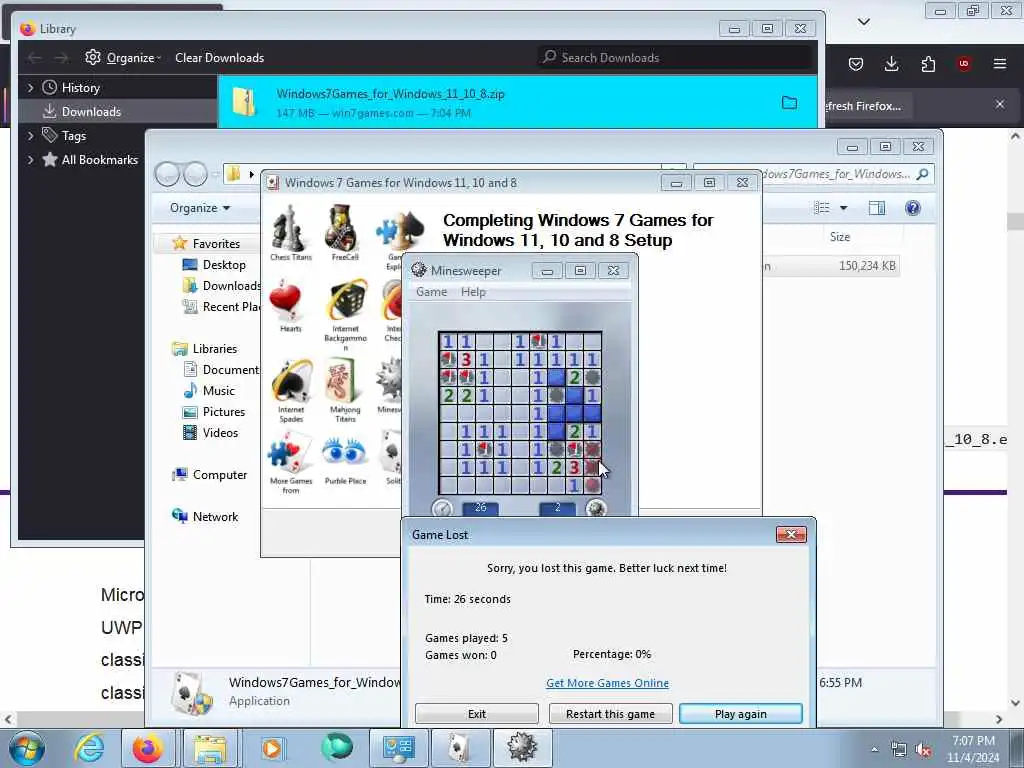Open Internet Explorer from taskbar
The image size is (1024, 768).
pyautogui.click(x=89, y=748)
